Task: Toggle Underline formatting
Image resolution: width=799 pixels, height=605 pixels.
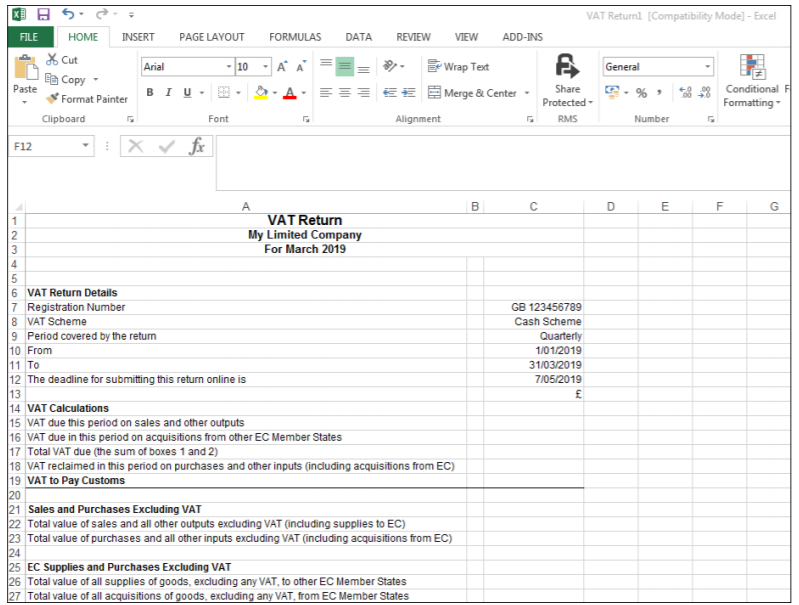Action: pos(187,92)
